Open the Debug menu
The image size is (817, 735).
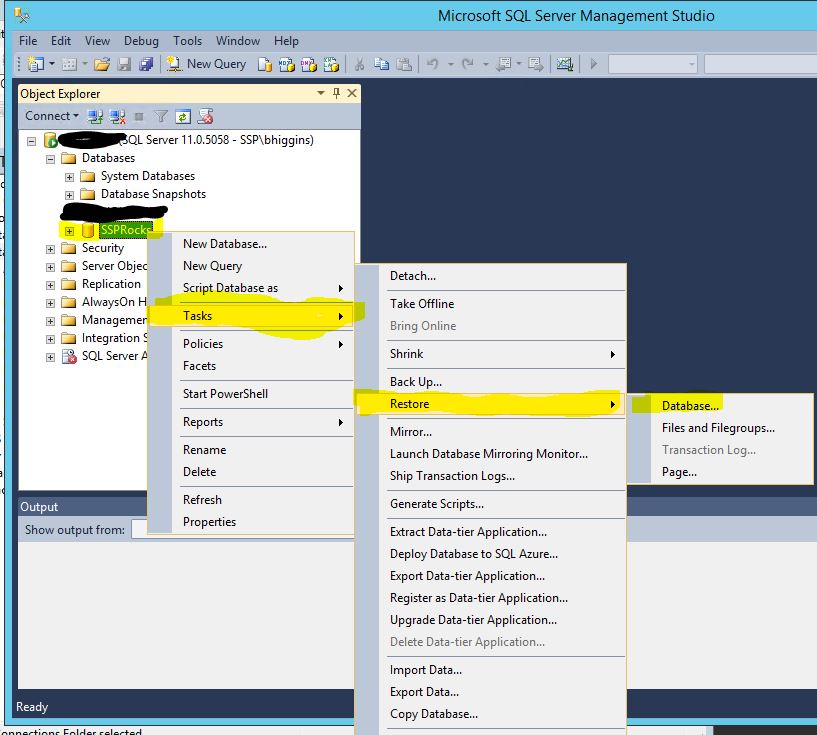pos(141,41)
